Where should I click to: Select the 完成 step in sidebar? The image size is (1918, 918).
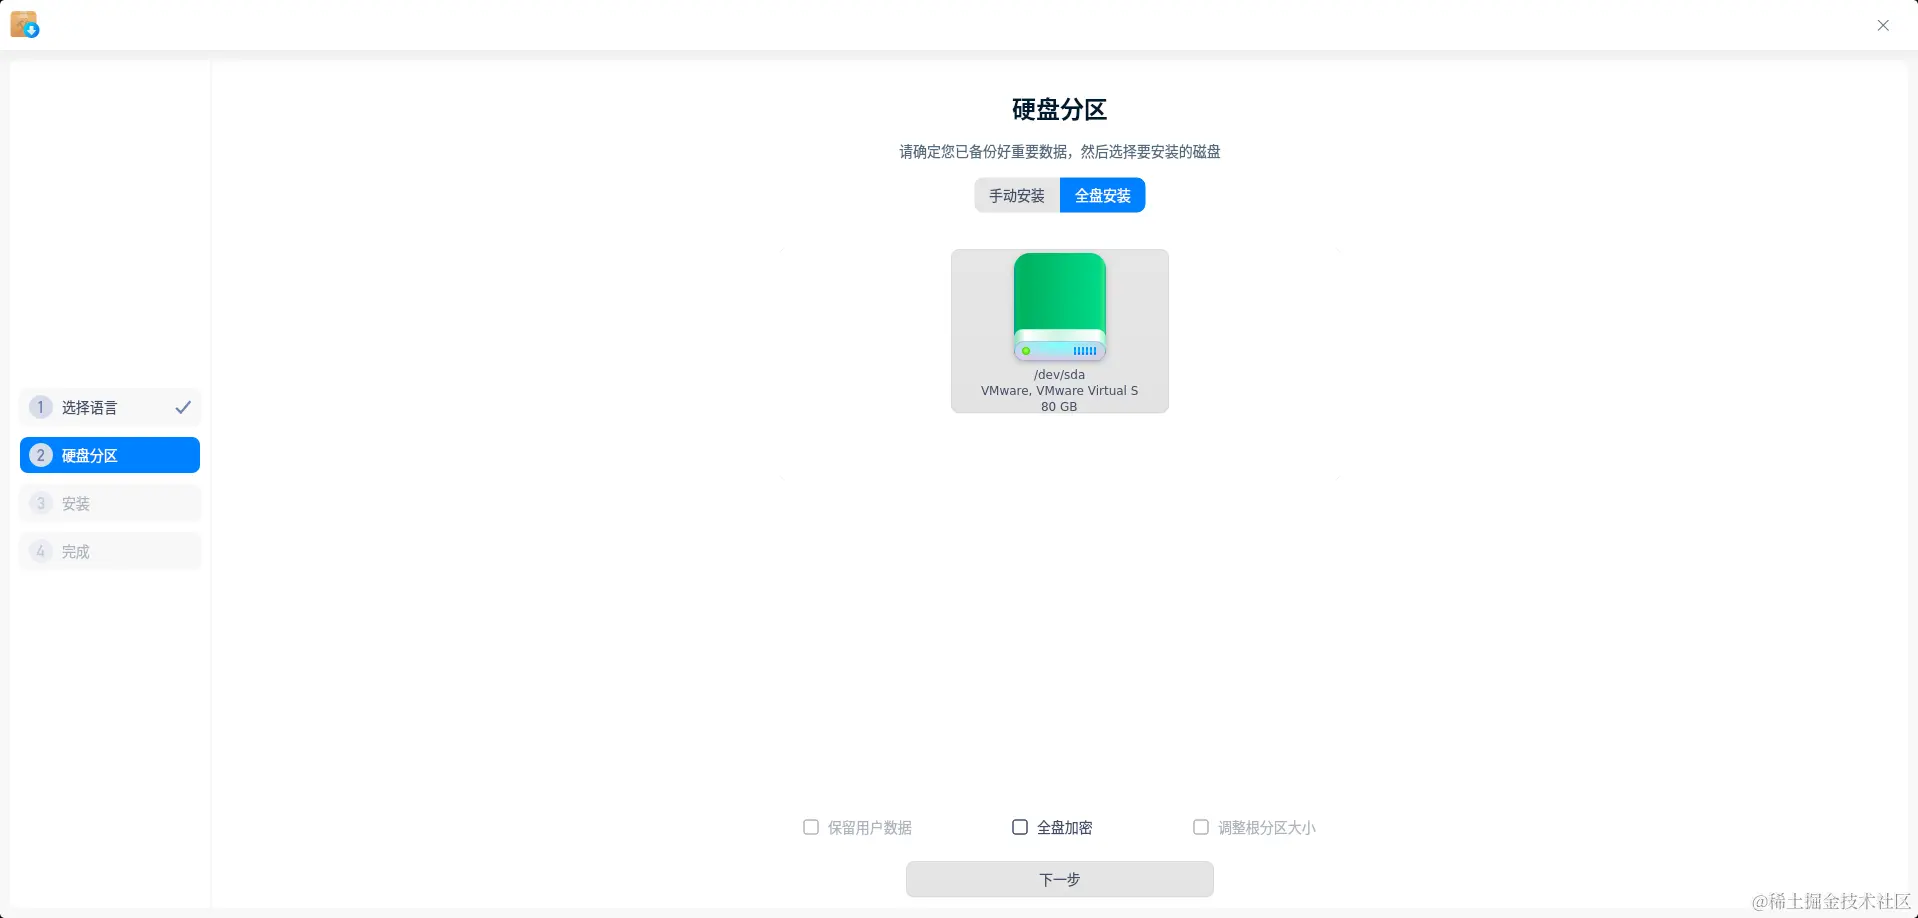[x=110, y=551]
